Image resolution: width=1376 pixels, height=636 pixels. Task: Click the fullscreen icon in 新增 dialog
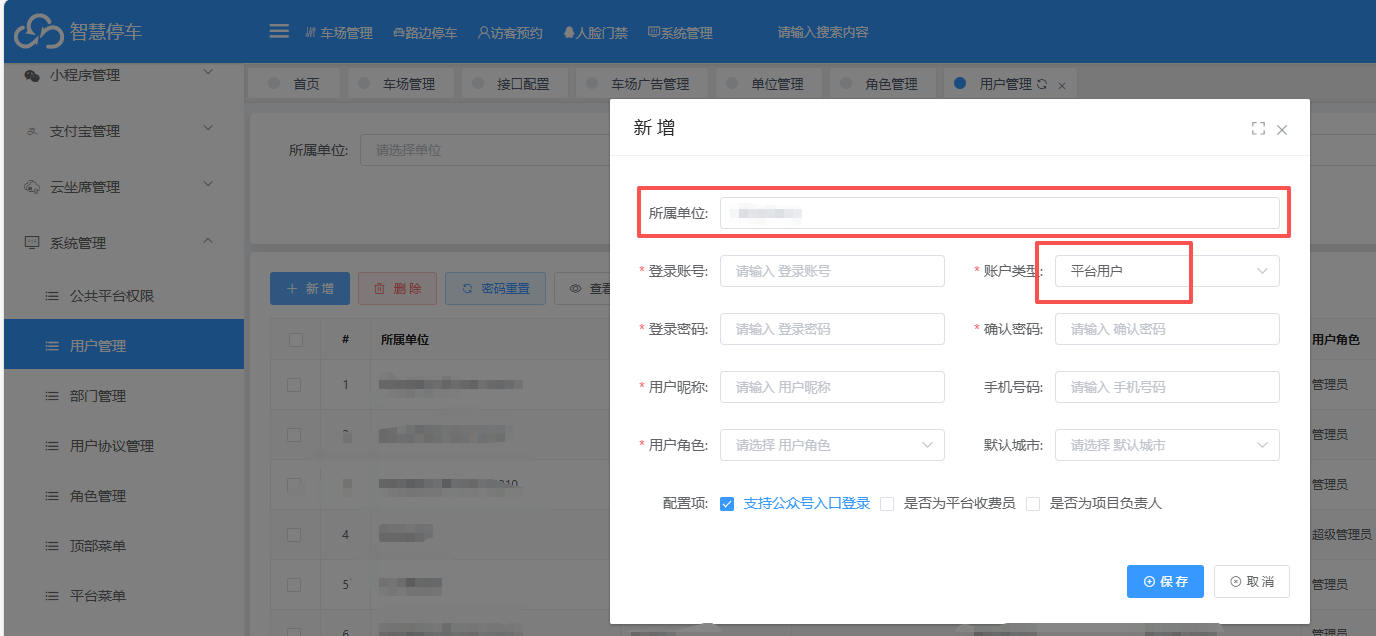point(1258,129)
